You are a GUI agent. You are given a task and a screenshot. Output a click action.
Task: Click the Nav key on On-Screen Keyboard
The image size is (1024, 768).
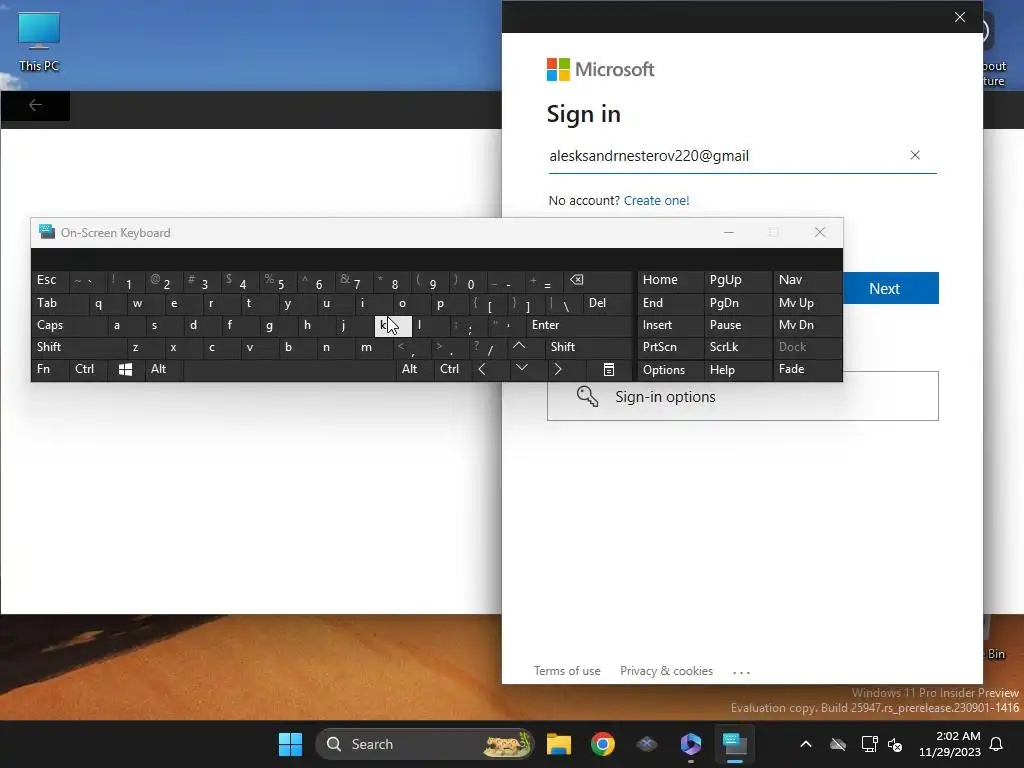(807, 281)
